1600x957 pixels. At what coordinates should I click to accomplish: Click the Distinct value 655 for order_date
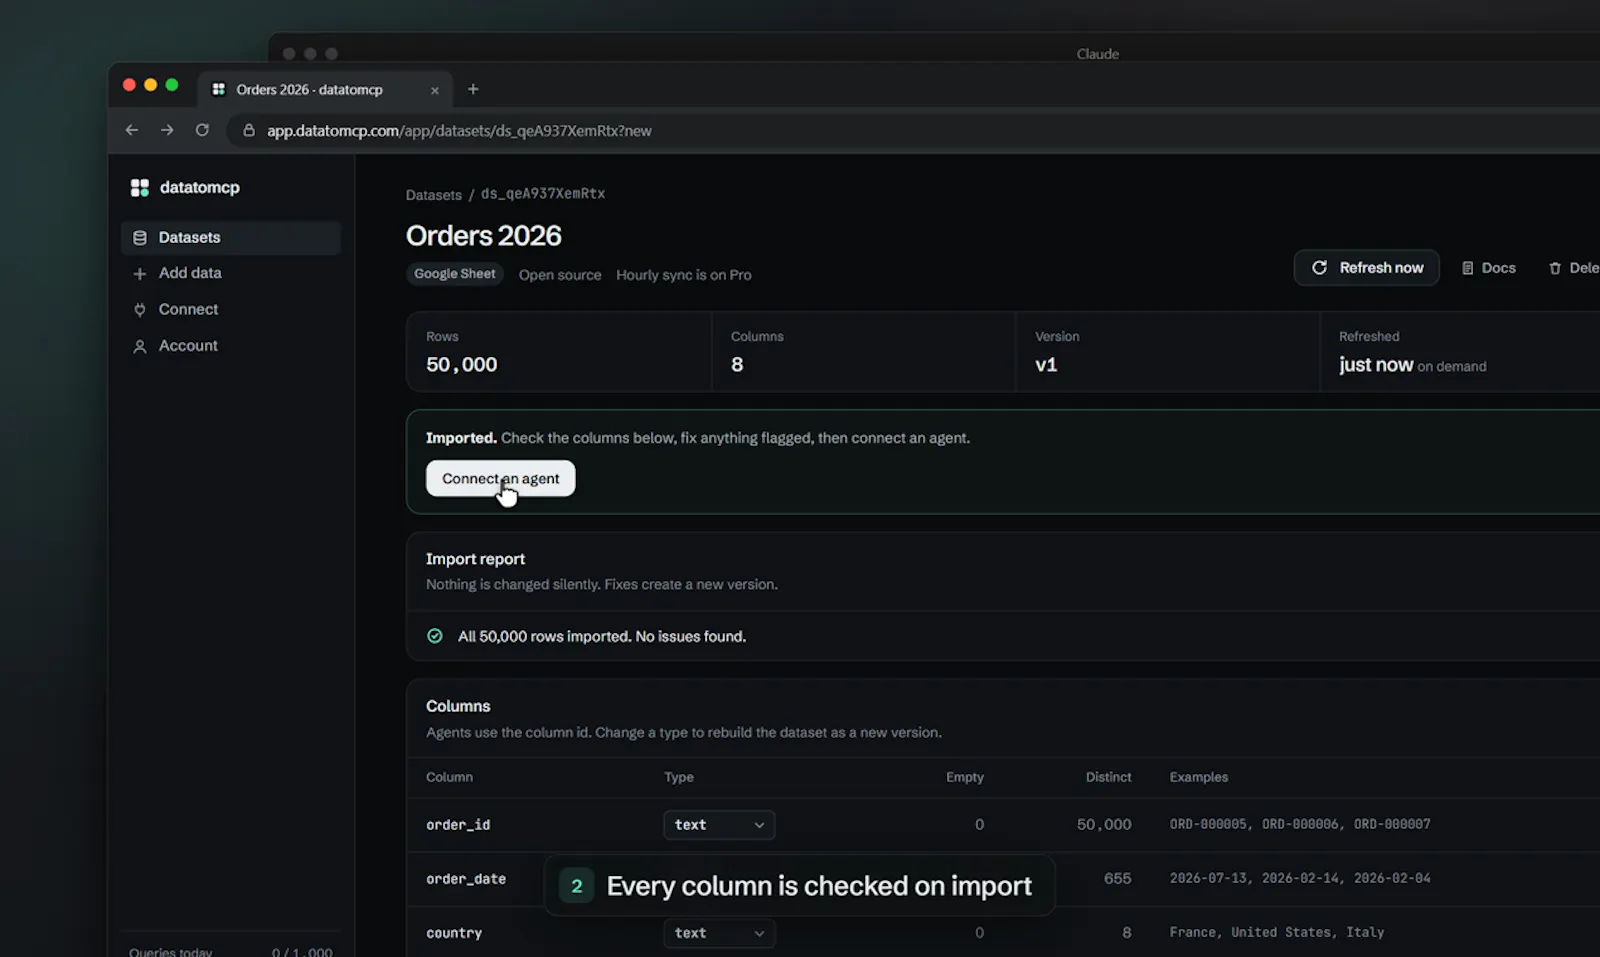[x=1117, y=878]
